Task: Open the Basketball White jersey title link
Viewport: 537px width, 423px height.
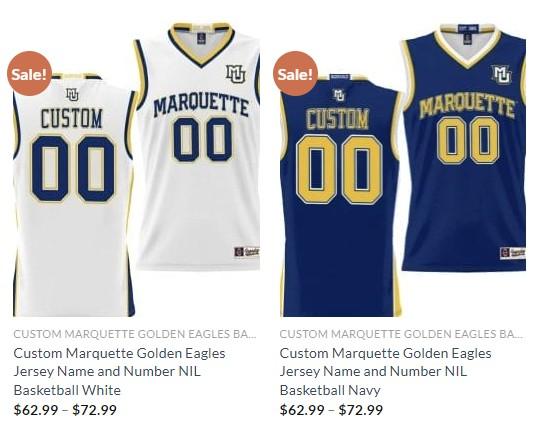Action: (119, 372)
